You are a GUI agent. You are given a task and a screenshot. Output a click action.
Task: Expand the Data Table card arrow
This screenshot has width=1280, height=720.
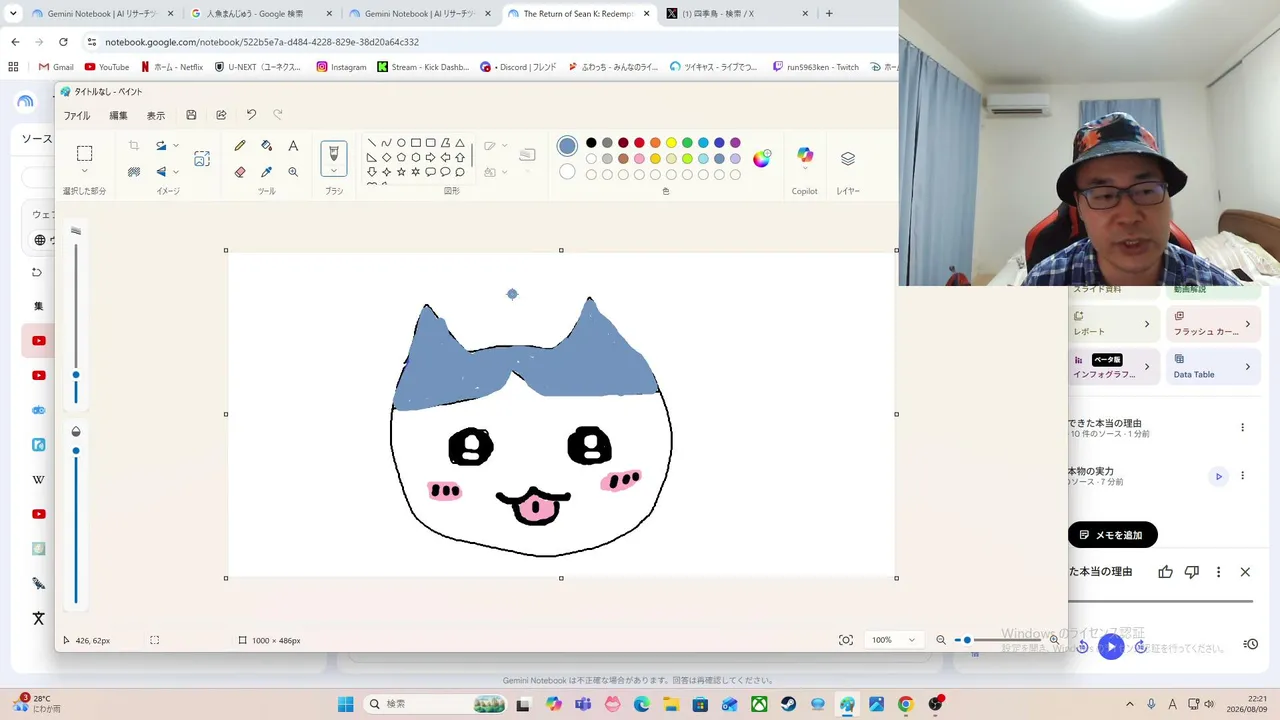click(1247, 367)
